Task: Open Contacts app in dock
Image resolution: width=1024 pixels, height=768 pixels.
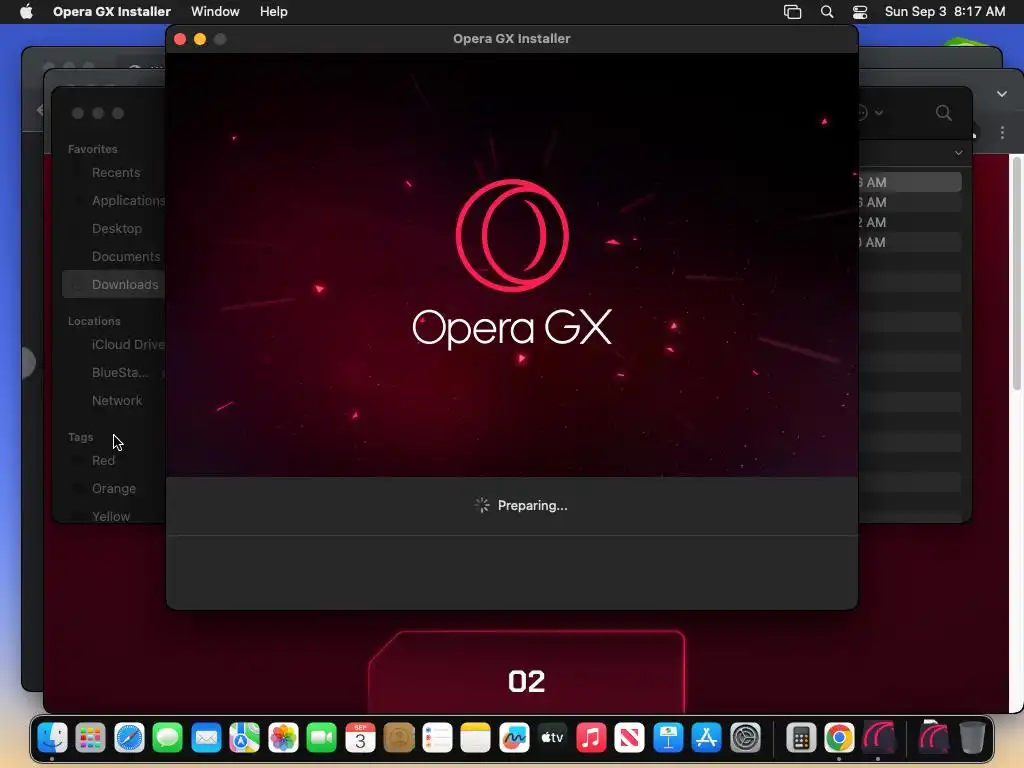Action: coord(399,739)
